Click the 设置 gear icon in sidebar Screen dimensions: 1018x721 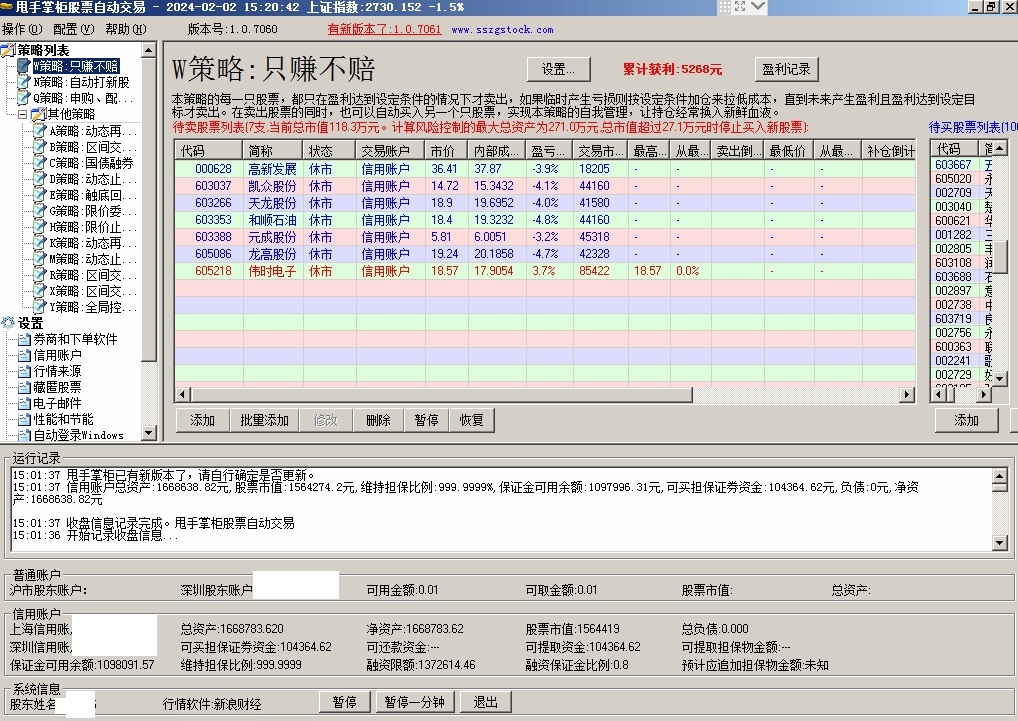tap(9, 323)
